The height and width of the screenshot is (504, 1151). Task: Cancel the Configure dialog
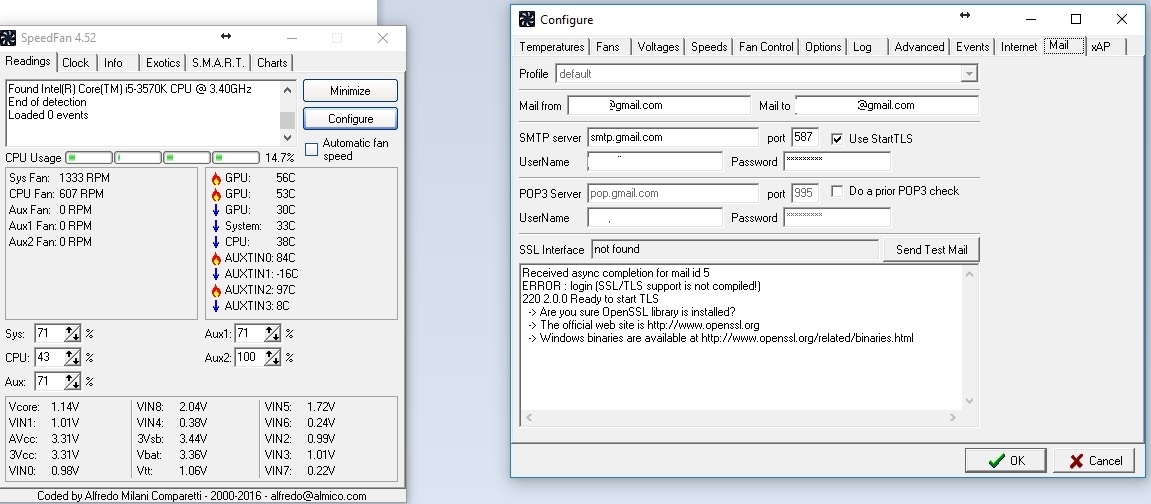click(1094, 461)
